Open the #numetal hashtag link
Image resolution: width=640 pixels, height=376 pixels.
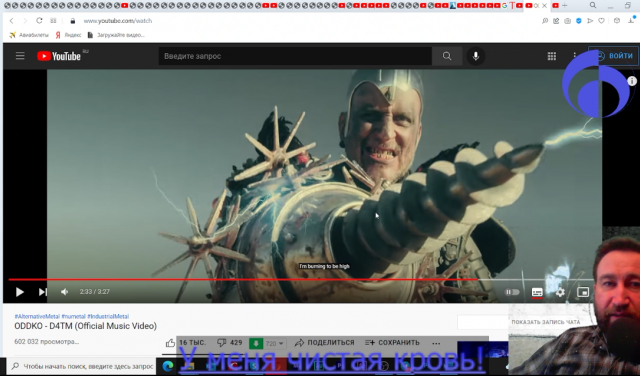click(73, 316)
